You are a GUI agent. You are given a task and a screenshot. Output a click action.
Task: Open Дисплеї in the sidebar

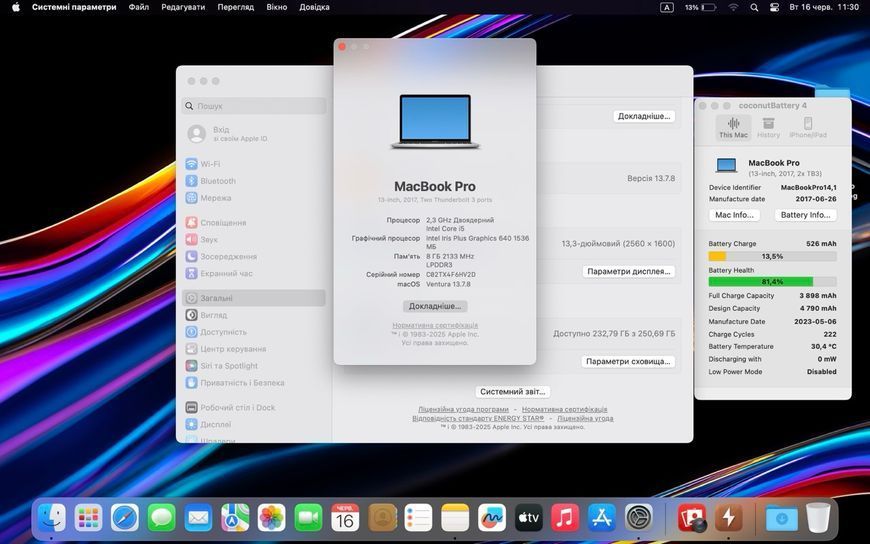254,424
